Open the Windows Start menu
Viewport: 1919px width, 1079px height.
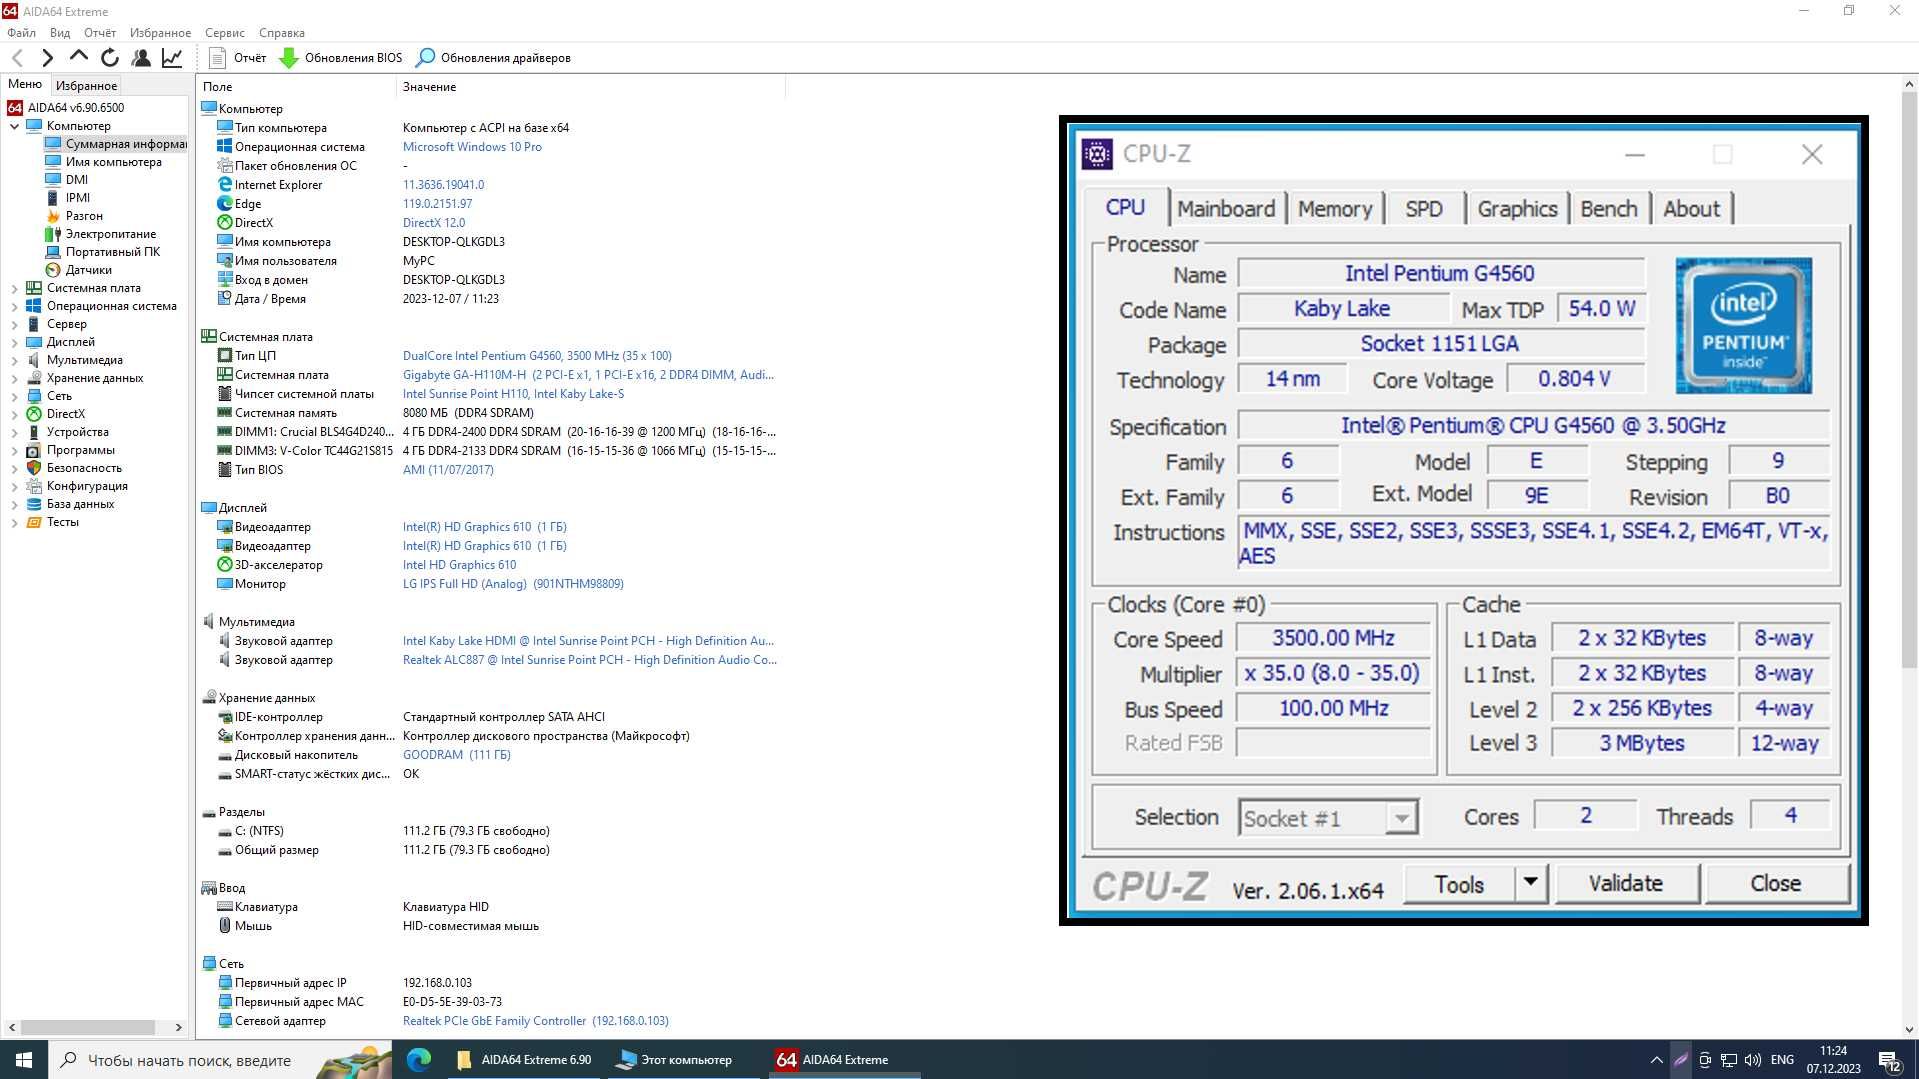click(24, 1060)
